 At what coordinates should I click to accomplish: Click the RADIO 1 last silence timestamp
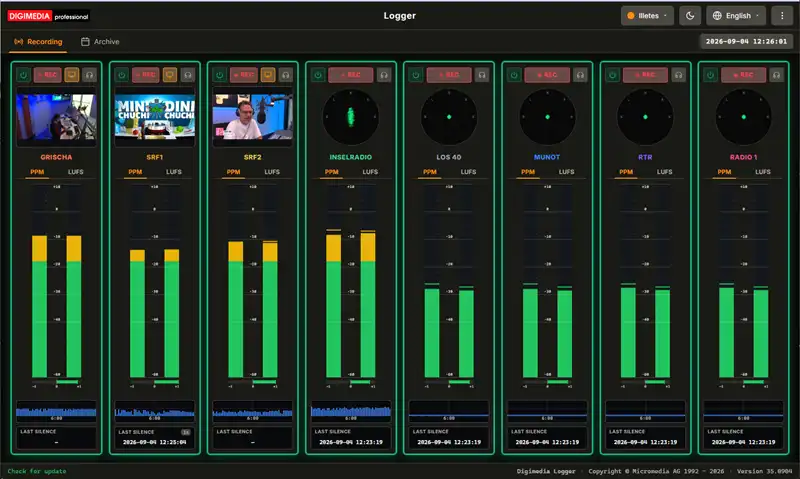click(x=743, y=442)
